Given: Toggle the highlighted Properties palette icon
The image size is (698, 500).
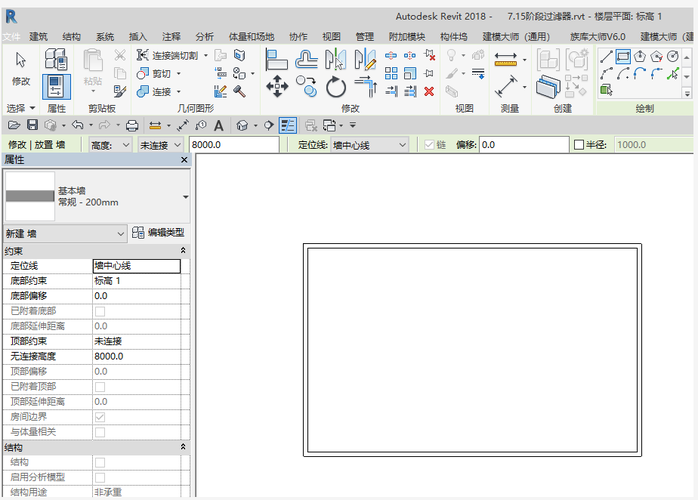Looking at the screenshot, I should pyautogui.click(x=56, y=87).
